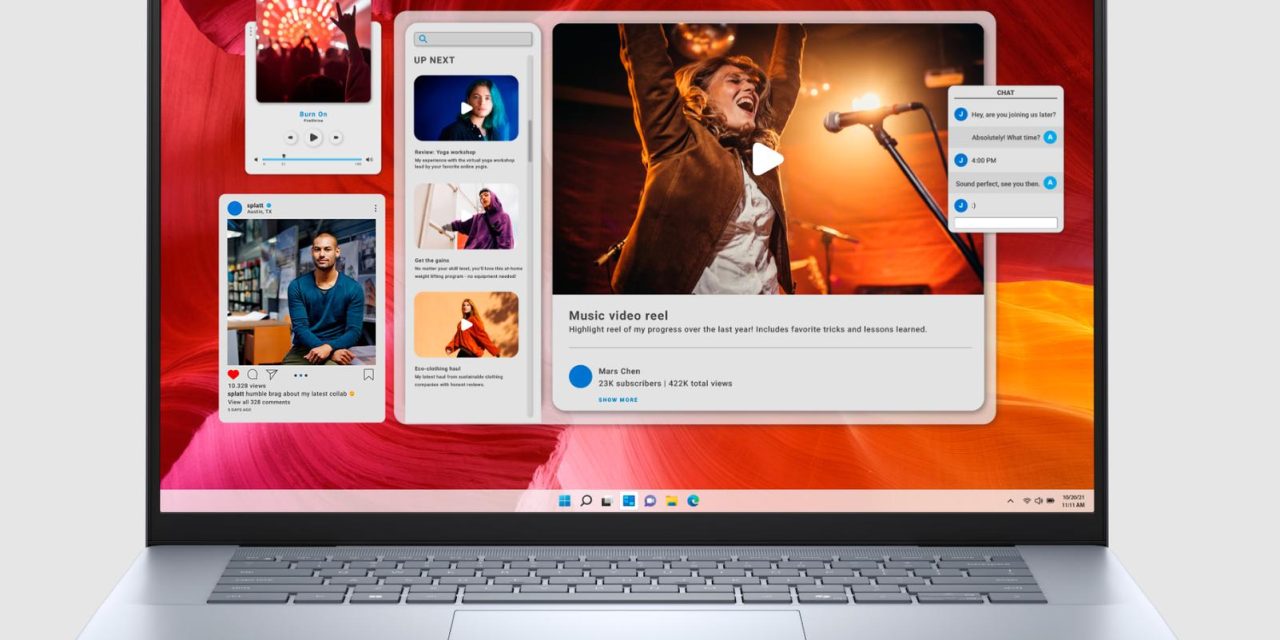Play the Eco-clothing haul video thumbnail

(x=466, y=324)
